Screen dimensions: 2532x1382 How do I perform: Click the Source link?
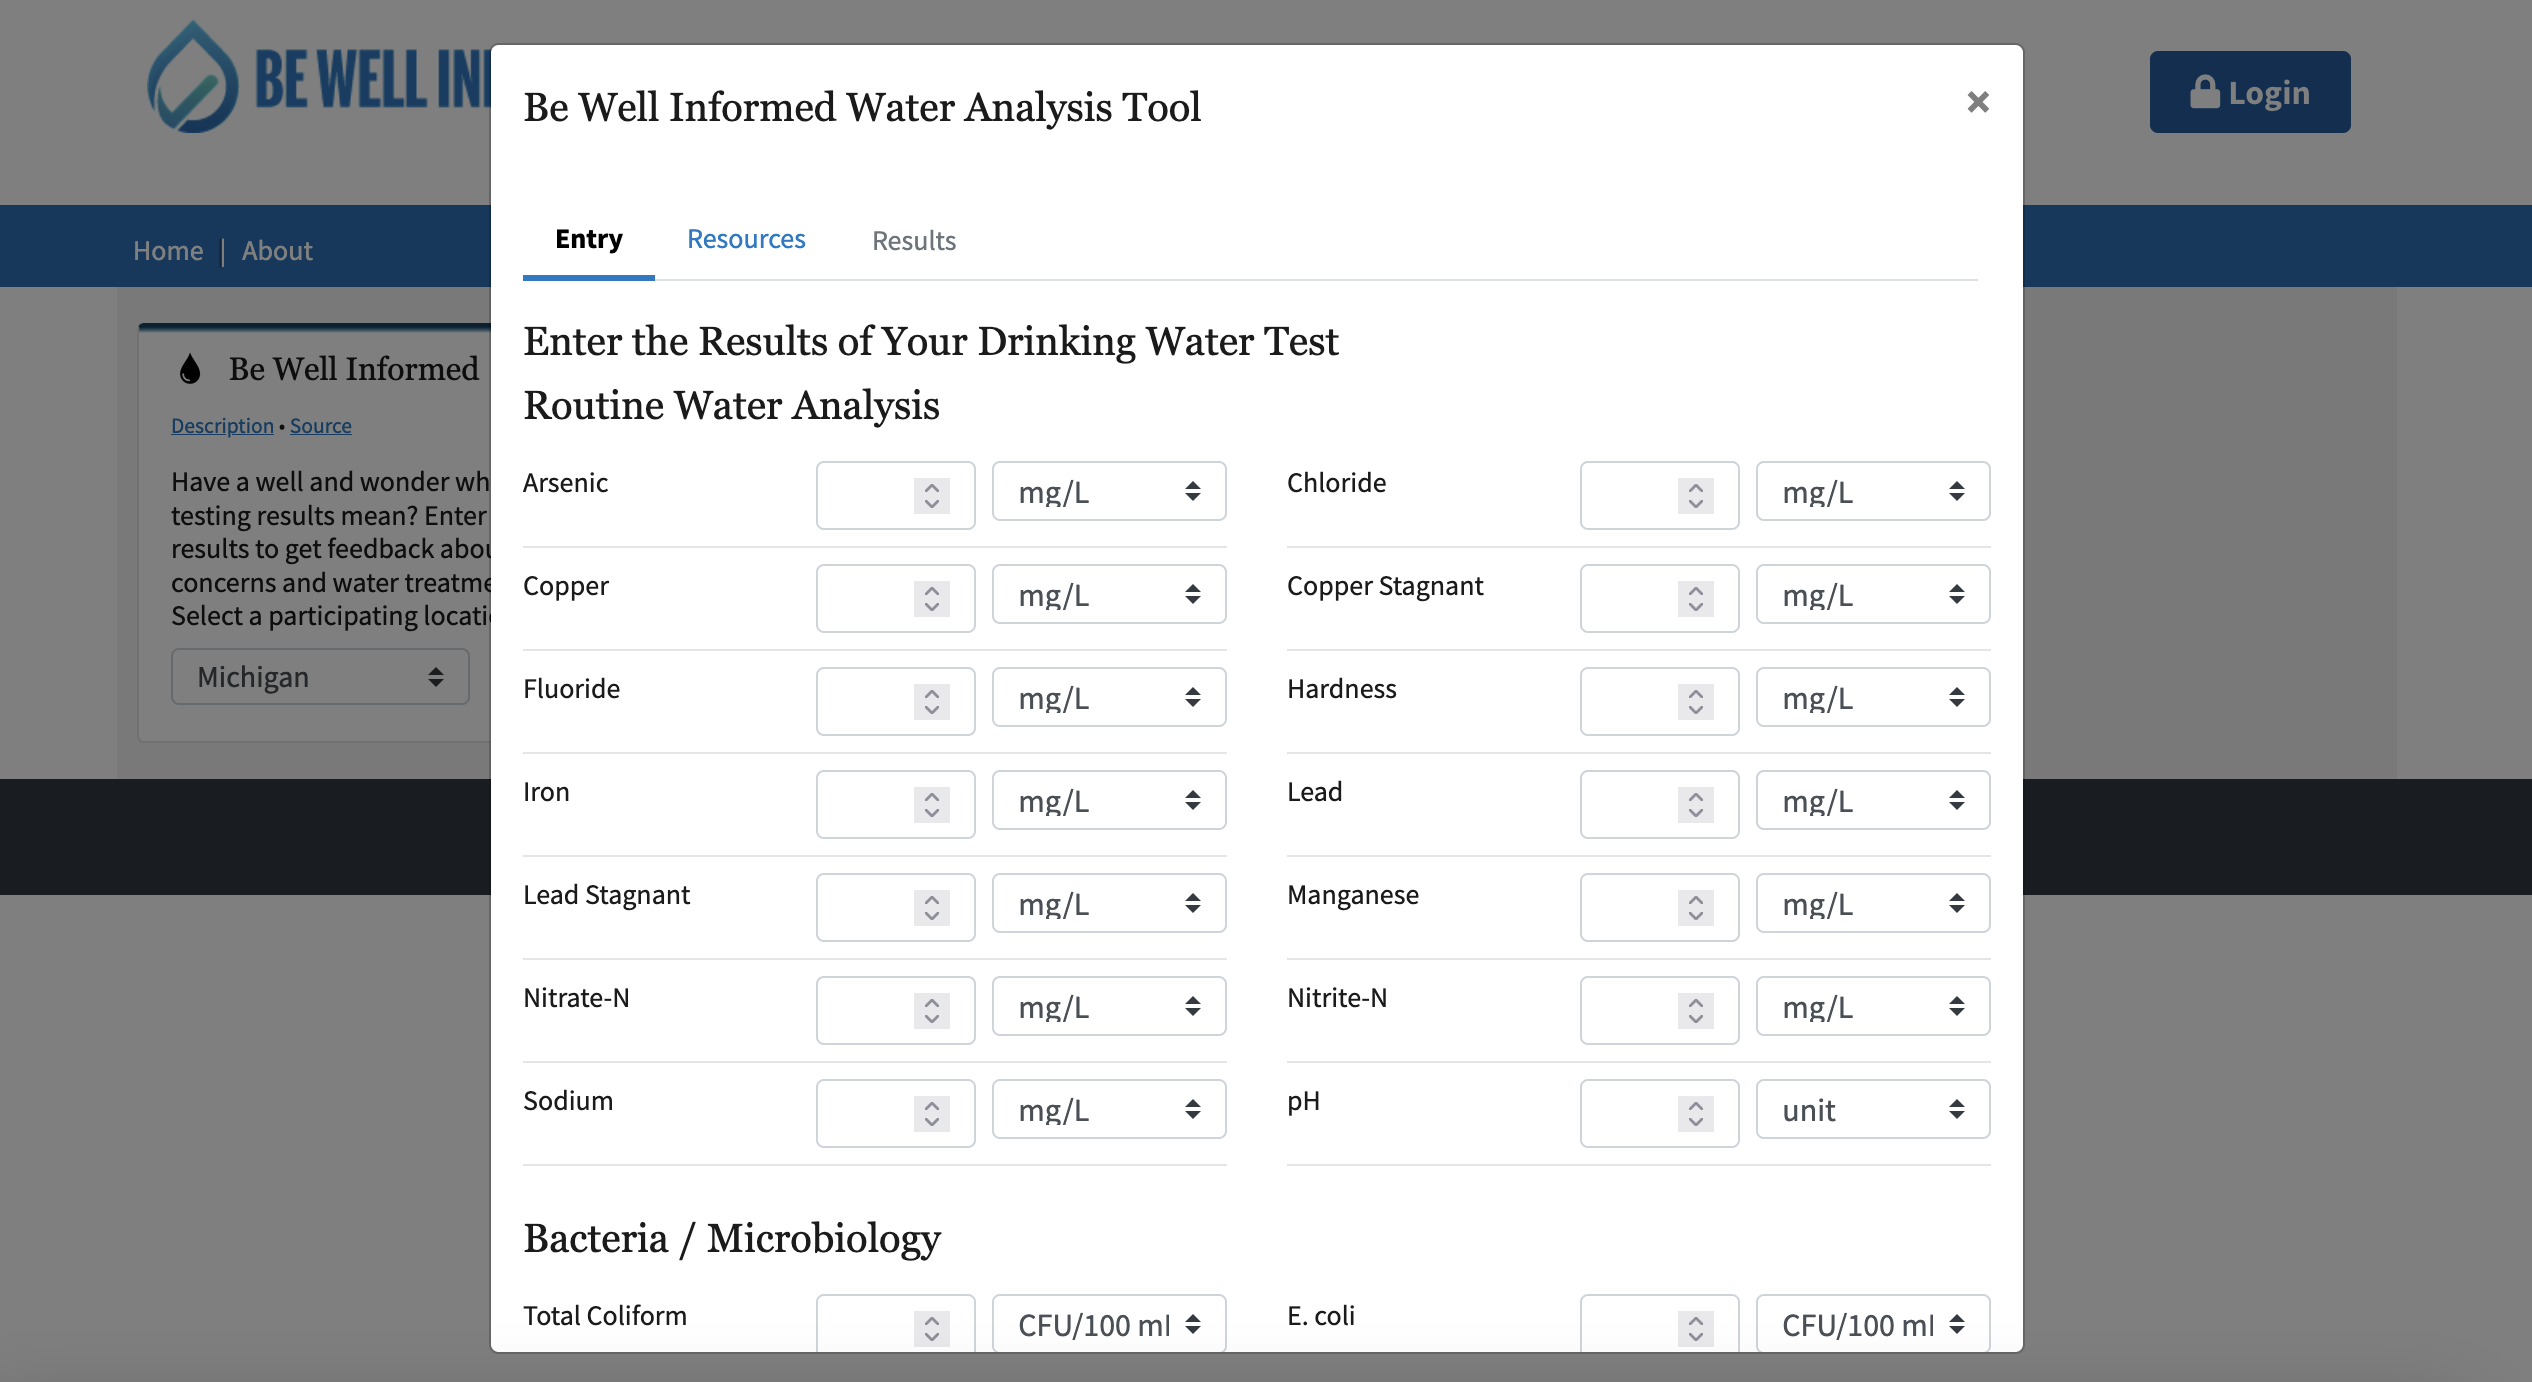pyautogui.click(x=320, y=426)
